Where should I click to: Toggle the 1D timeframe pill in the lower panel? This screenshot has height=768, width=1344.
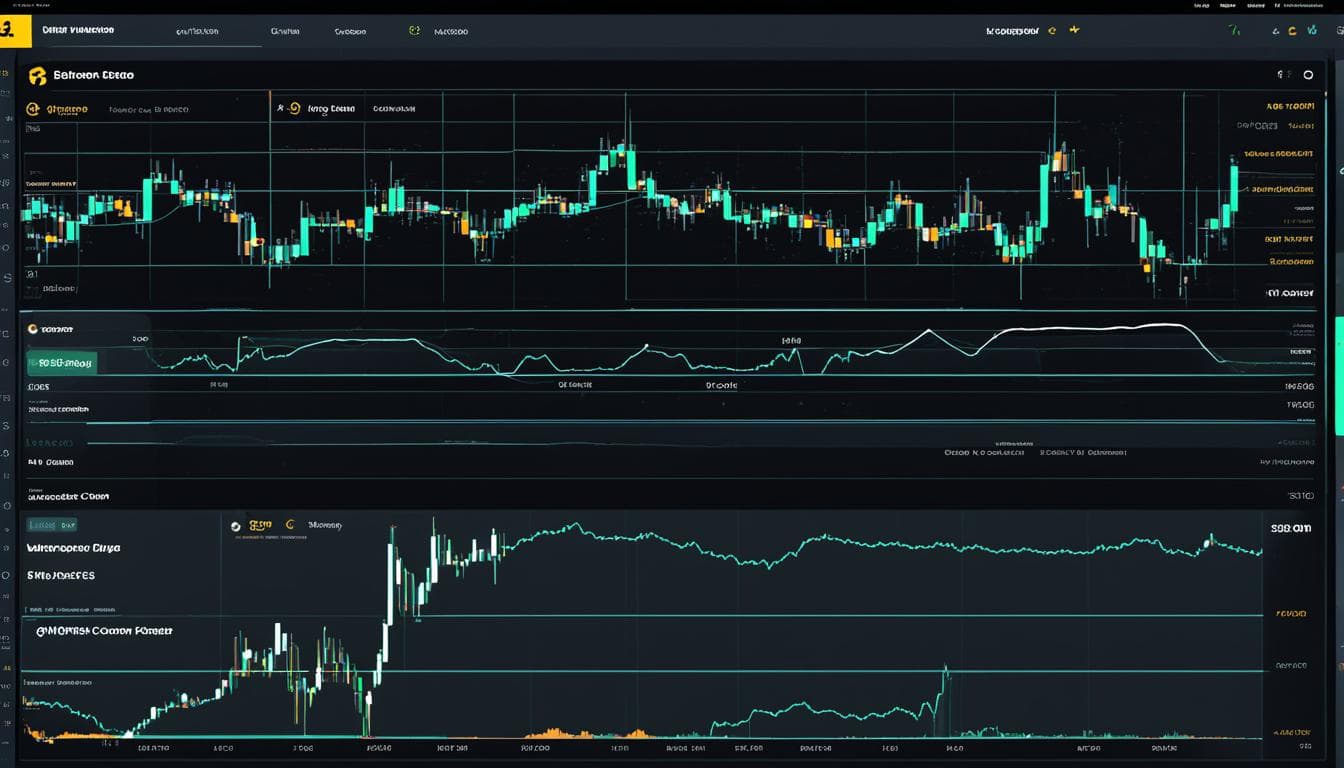coord(52,523)
